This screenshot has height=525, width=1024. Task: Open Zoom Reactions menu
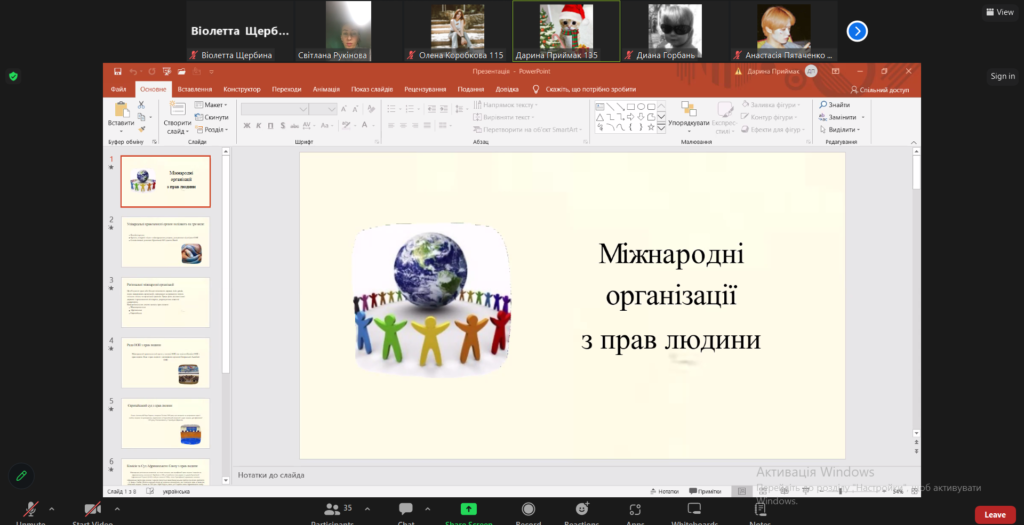tap(581, 512)
